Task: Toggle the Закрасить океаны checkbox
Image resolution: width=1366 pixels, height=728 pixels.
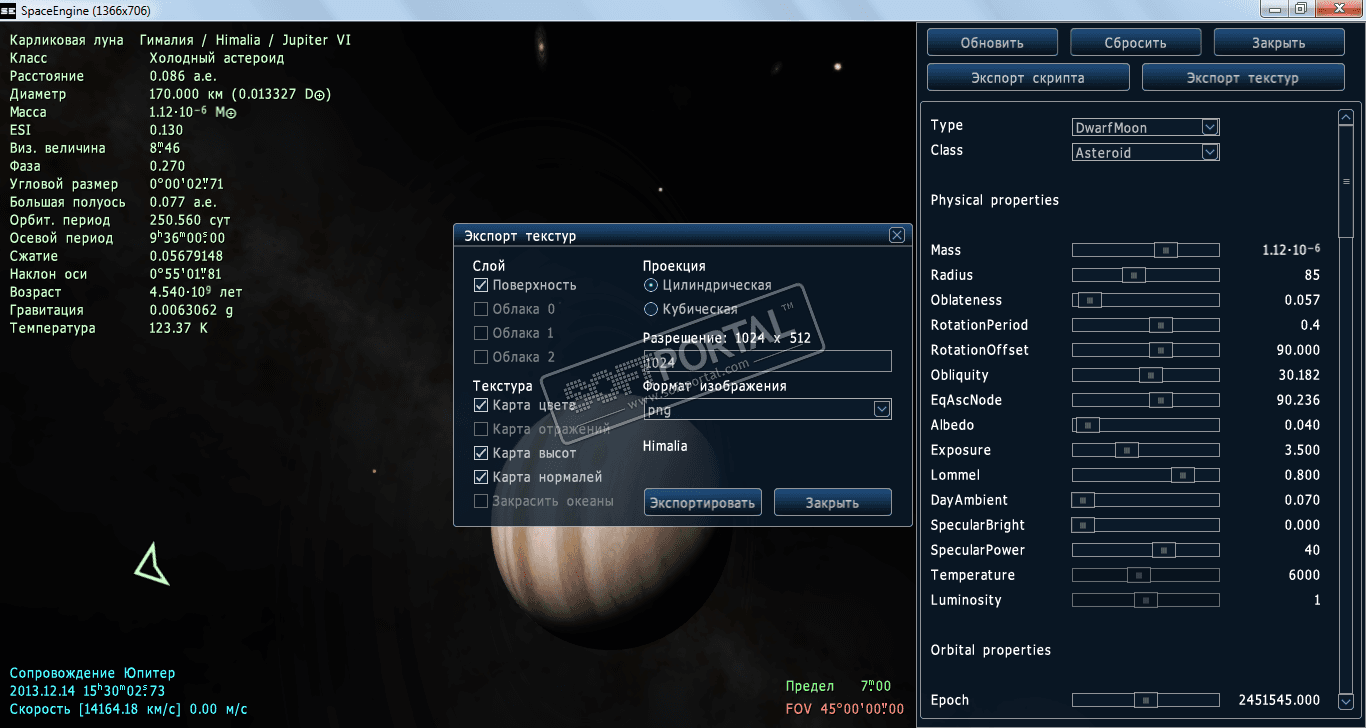Action: [x=481, y=501]
